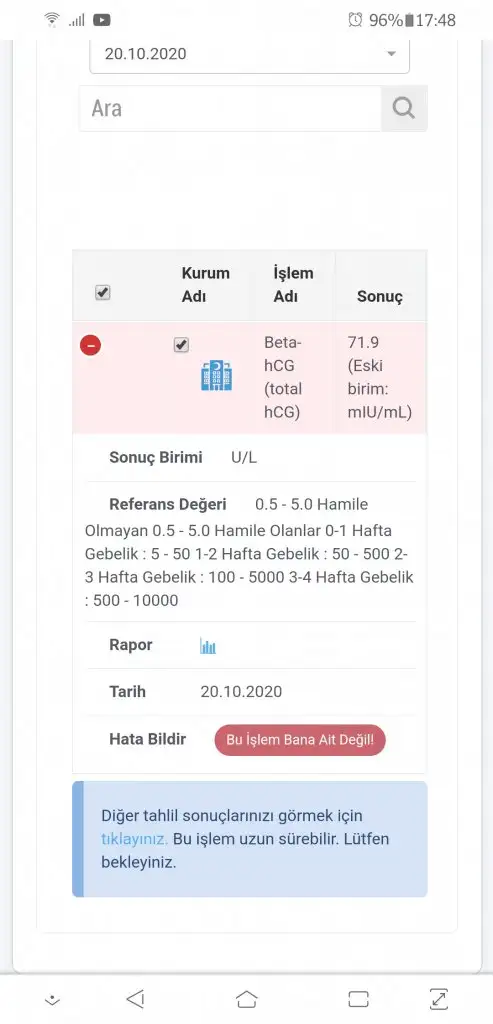Click the blue hospital building icon

216,376
